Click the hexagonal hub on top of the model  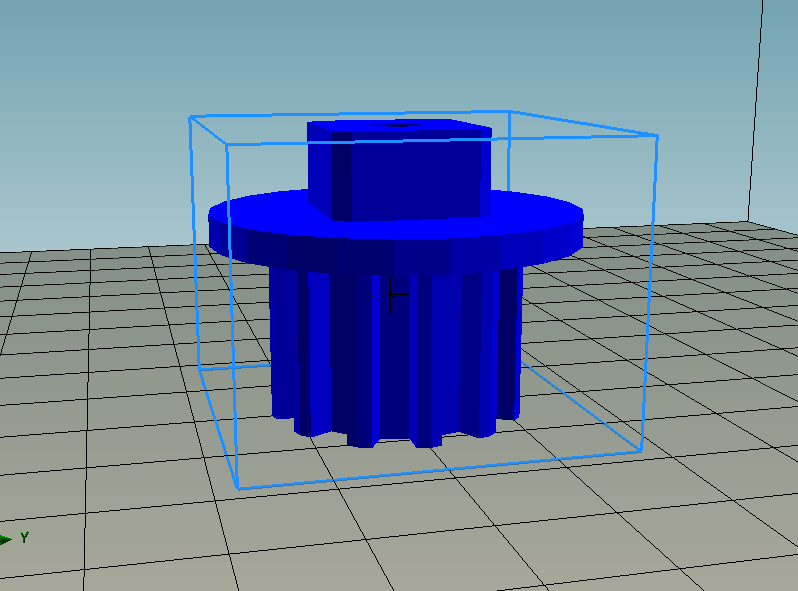(x=400, y=171)
